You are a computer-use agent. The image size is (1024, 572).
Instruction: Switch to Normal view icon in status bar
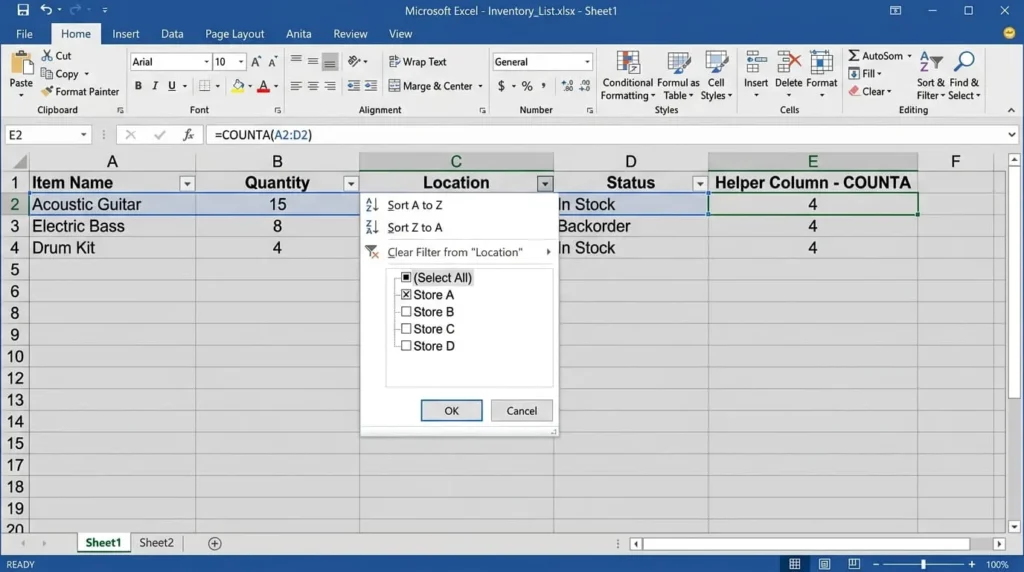tap(795, 564)
